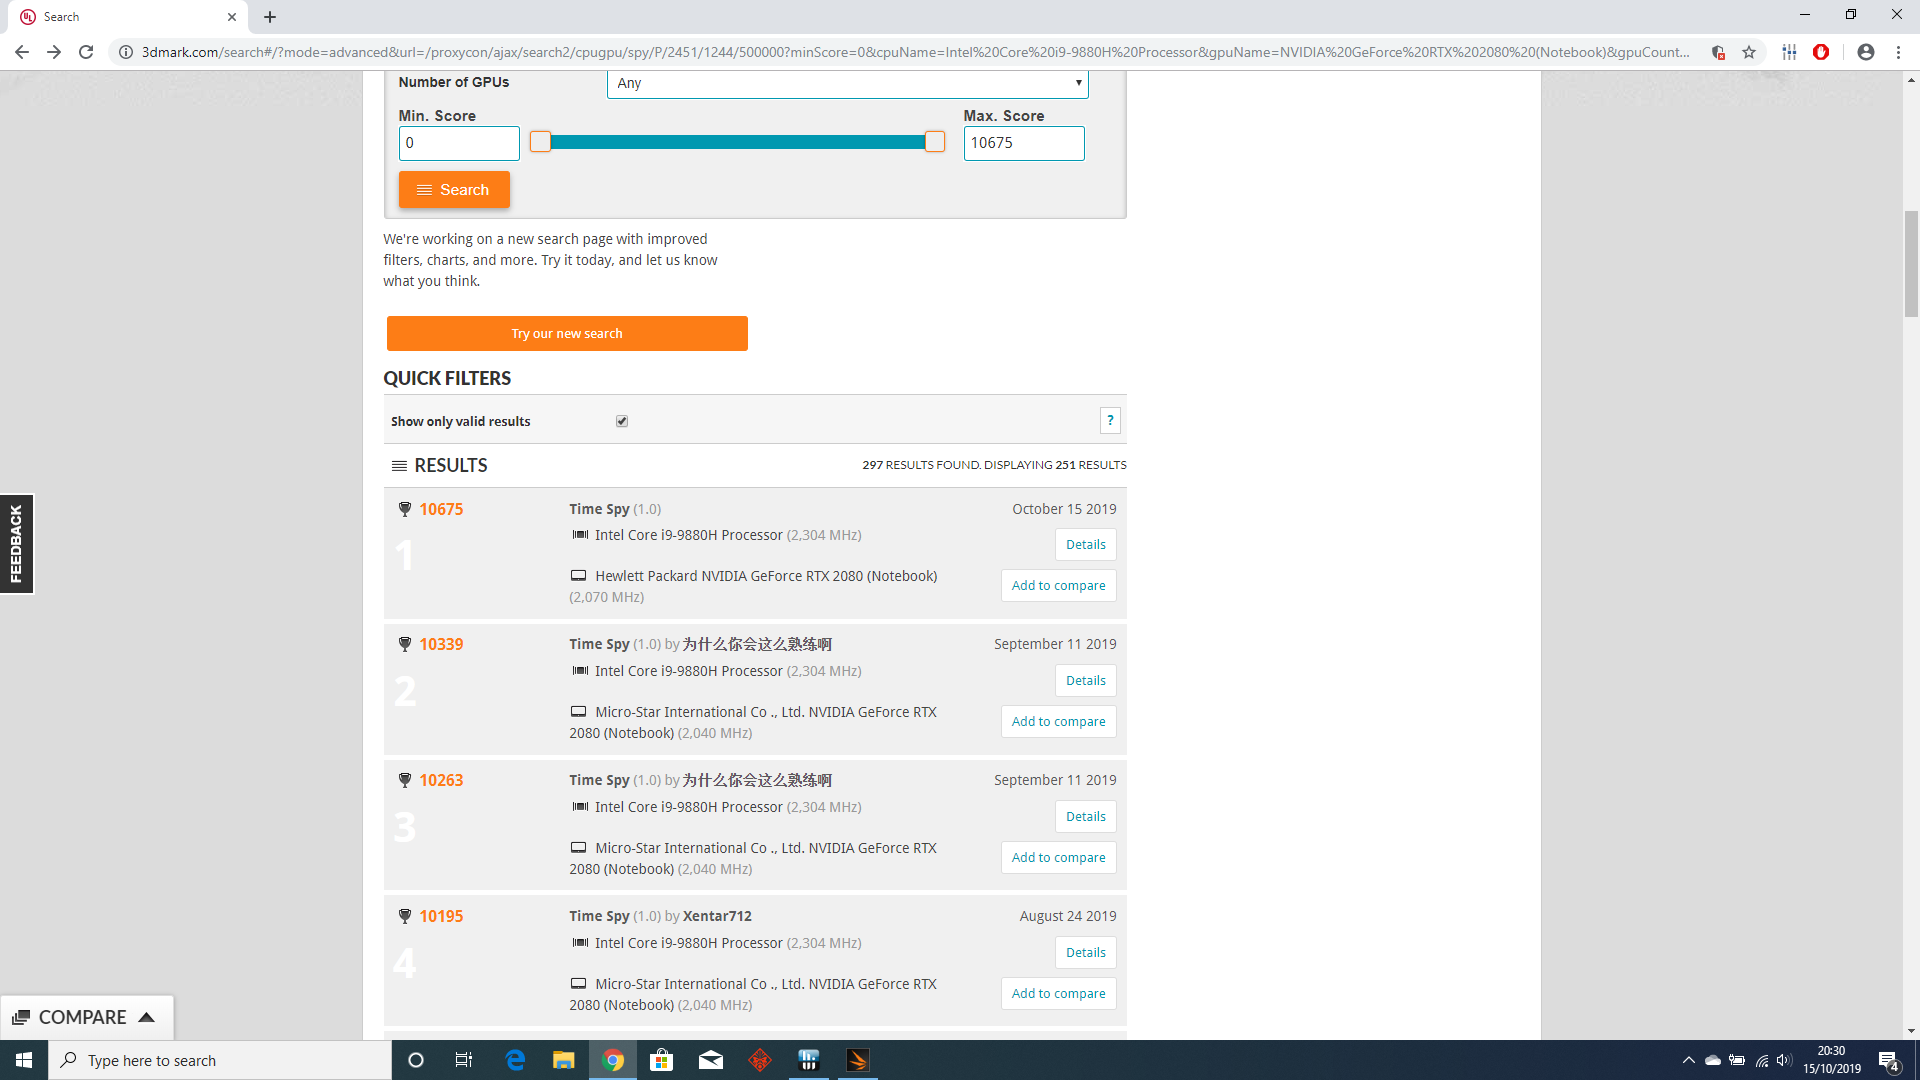
Task: Open the Number of GPUs dropdown
Action: pyautogui.click(x=847, y=83)
